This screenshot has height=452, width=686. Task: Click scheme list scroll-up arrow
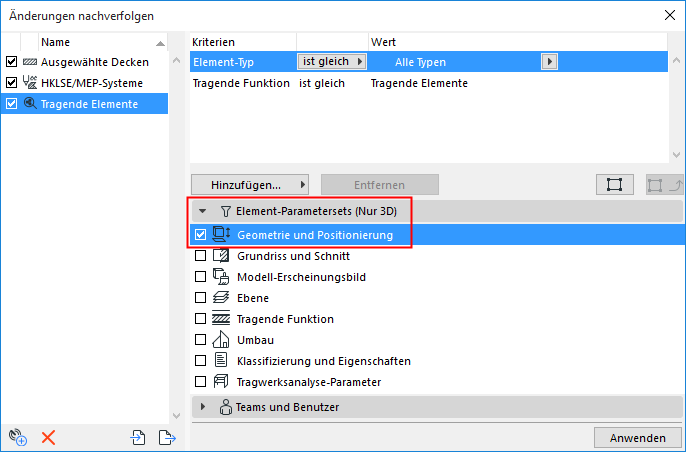(176, 60)
